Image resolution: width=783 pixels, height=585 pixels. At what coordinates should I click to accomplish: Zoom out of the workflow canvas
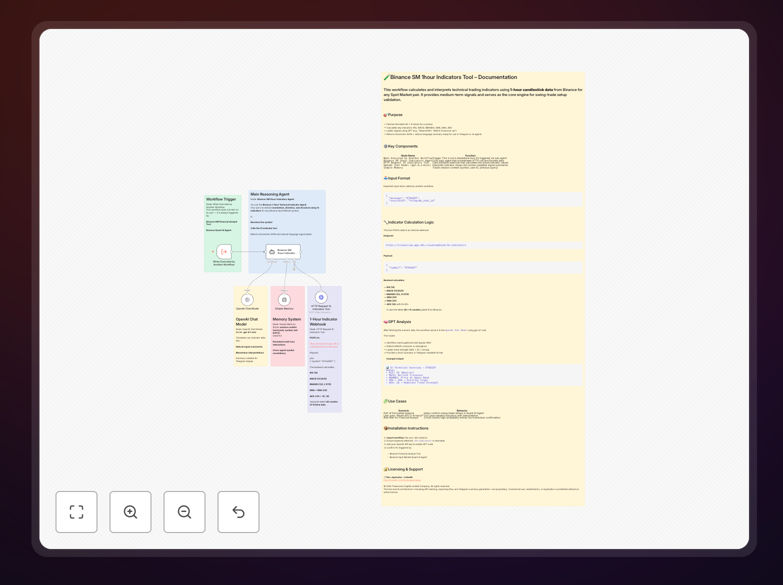[x=184, y=512]
